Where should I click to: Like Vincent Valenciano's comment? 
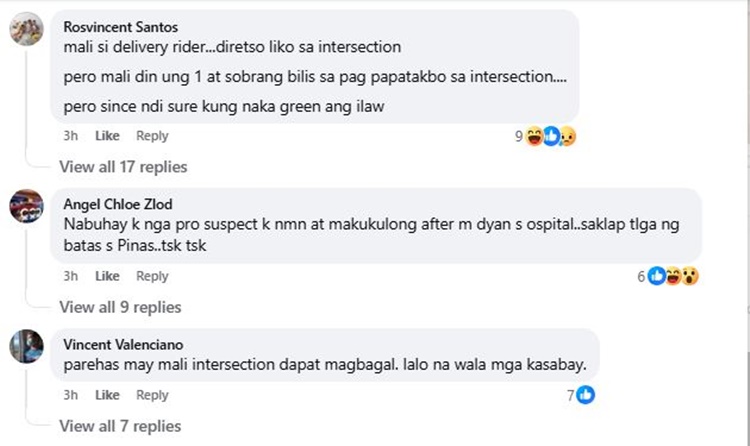click(107, 395)
